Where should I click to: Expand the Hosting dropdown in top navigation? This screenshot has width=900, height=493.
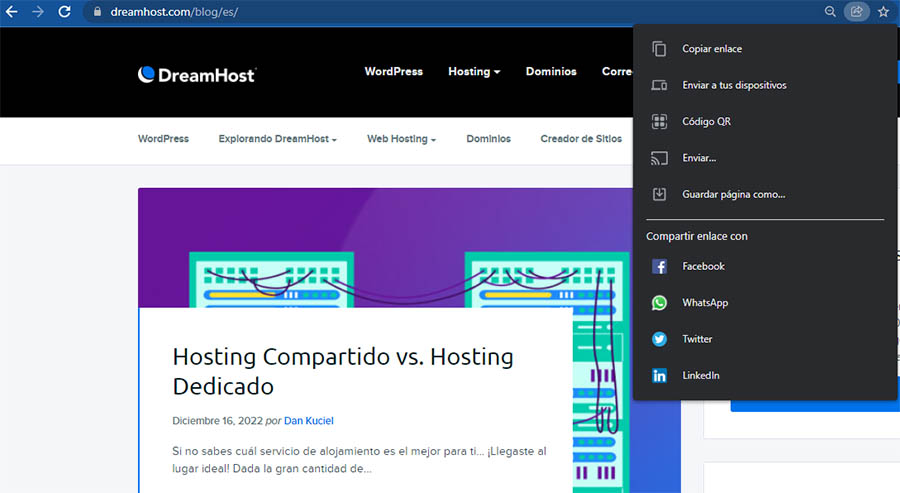pos(474,72)
